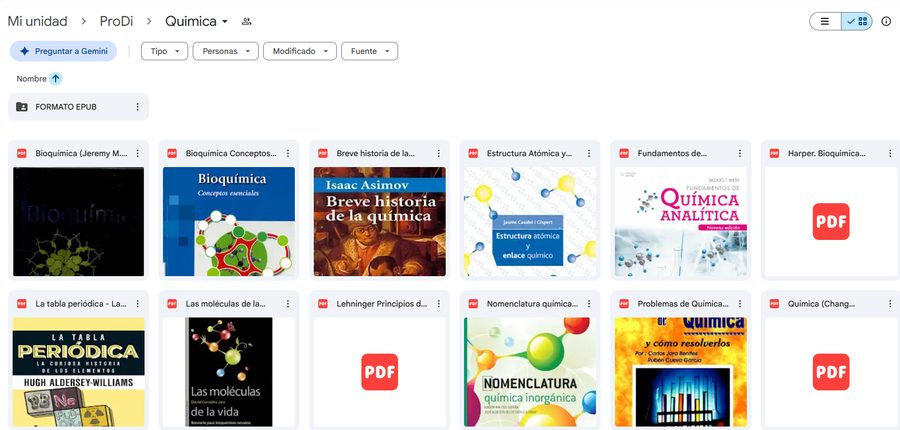
Task: Click file name 'Fundamentos de...'
Action: point(672,153)
